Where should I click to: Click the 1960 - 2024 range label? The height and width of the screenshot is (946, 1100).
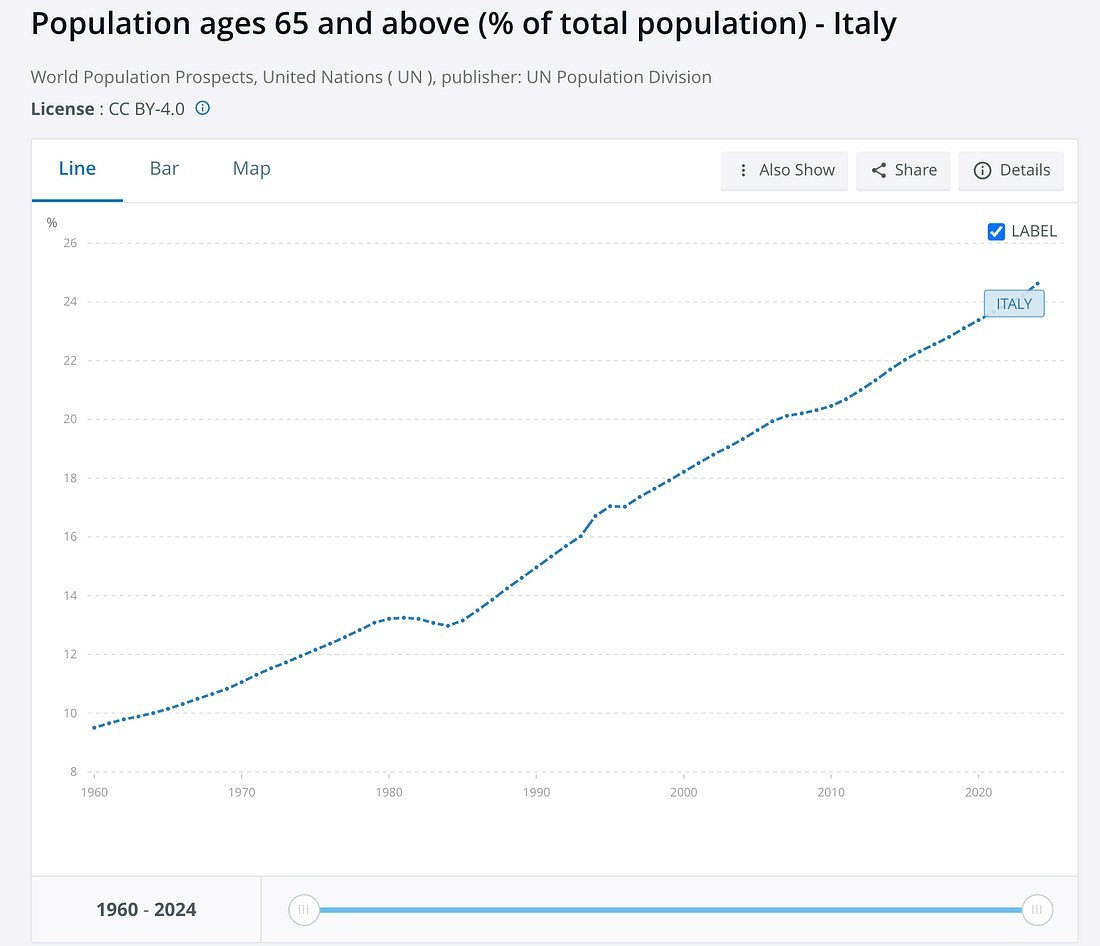tap(146, 910)
